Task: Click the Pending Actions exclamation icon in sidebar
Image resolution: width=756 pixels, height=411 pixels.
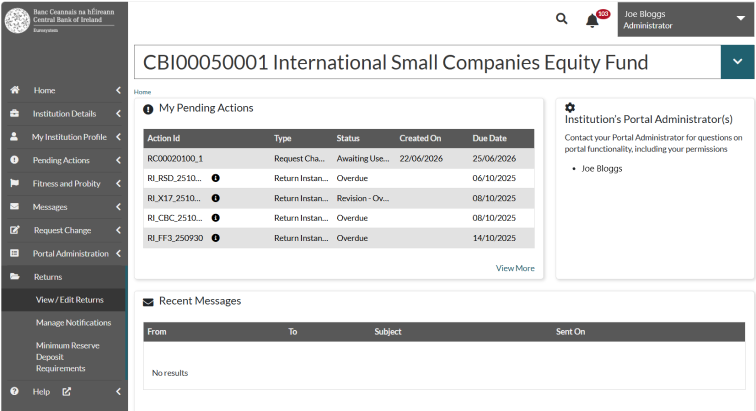Action: (x=14, y=160)
